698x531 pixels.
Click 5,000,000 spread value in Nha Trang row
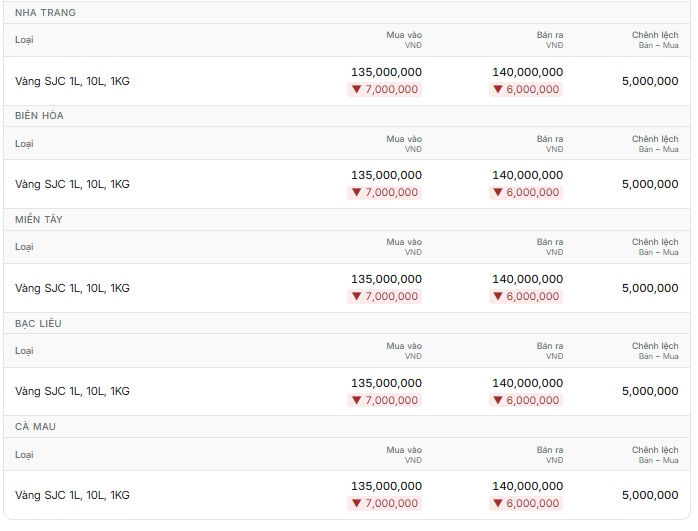point(650,81)
